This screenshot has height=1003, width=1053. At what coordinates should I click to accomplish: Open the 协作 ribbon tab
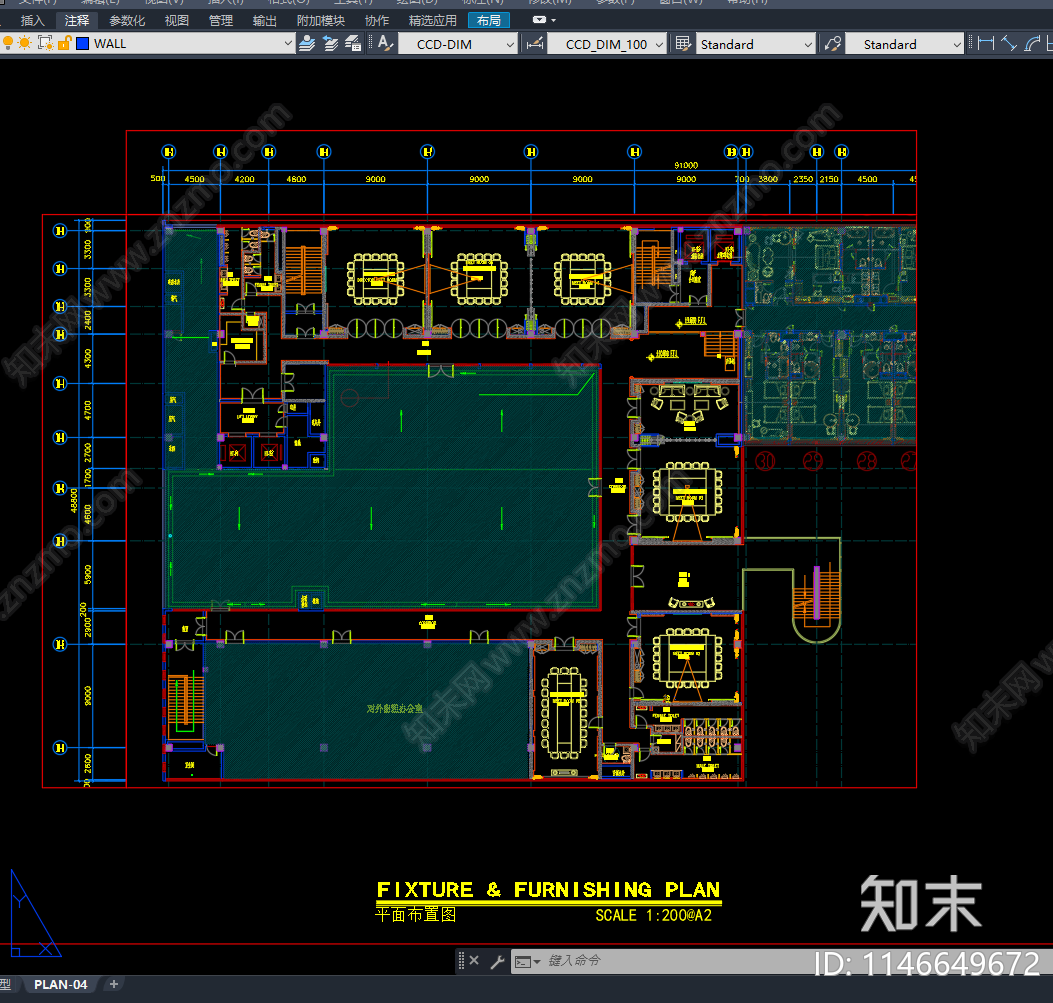click(377, 21)
